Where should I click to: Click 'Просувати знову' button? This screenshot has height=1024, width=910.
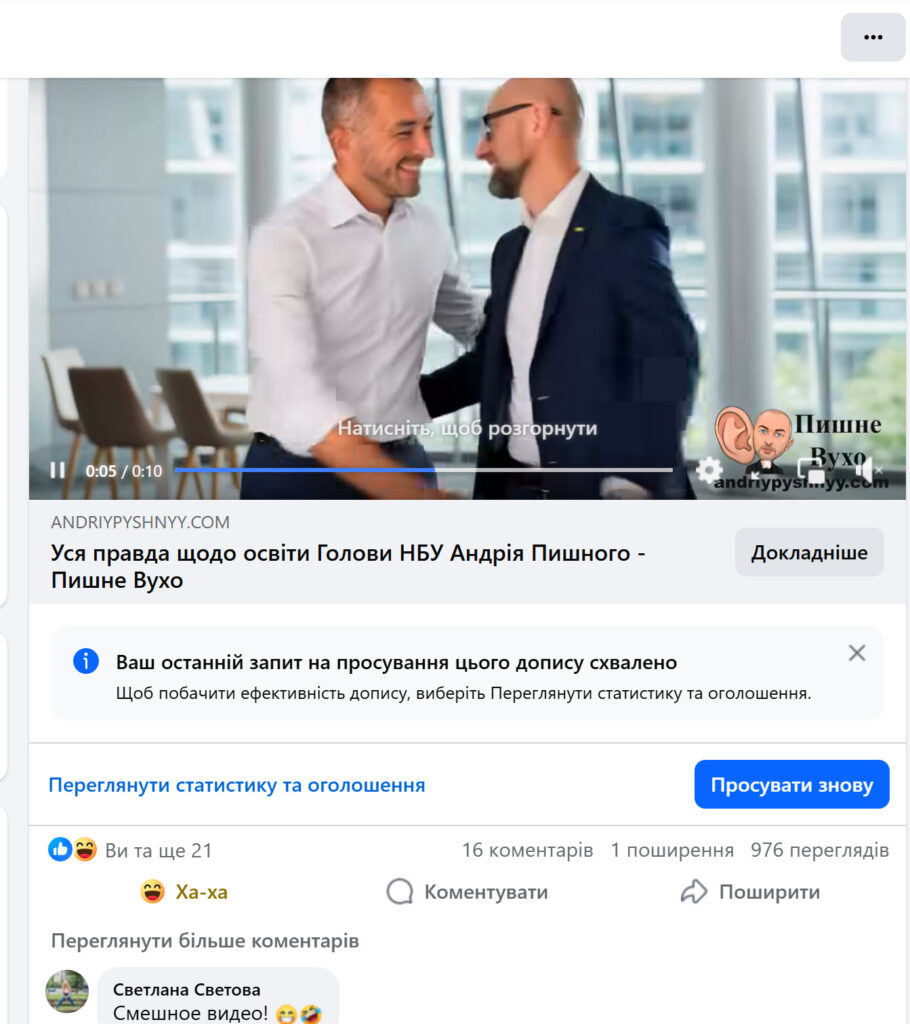pyautogui.click(x=792, y=784)
